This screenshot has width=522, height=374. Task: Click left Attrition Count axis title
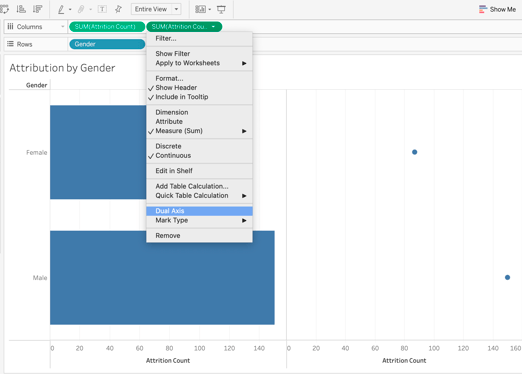168,361
